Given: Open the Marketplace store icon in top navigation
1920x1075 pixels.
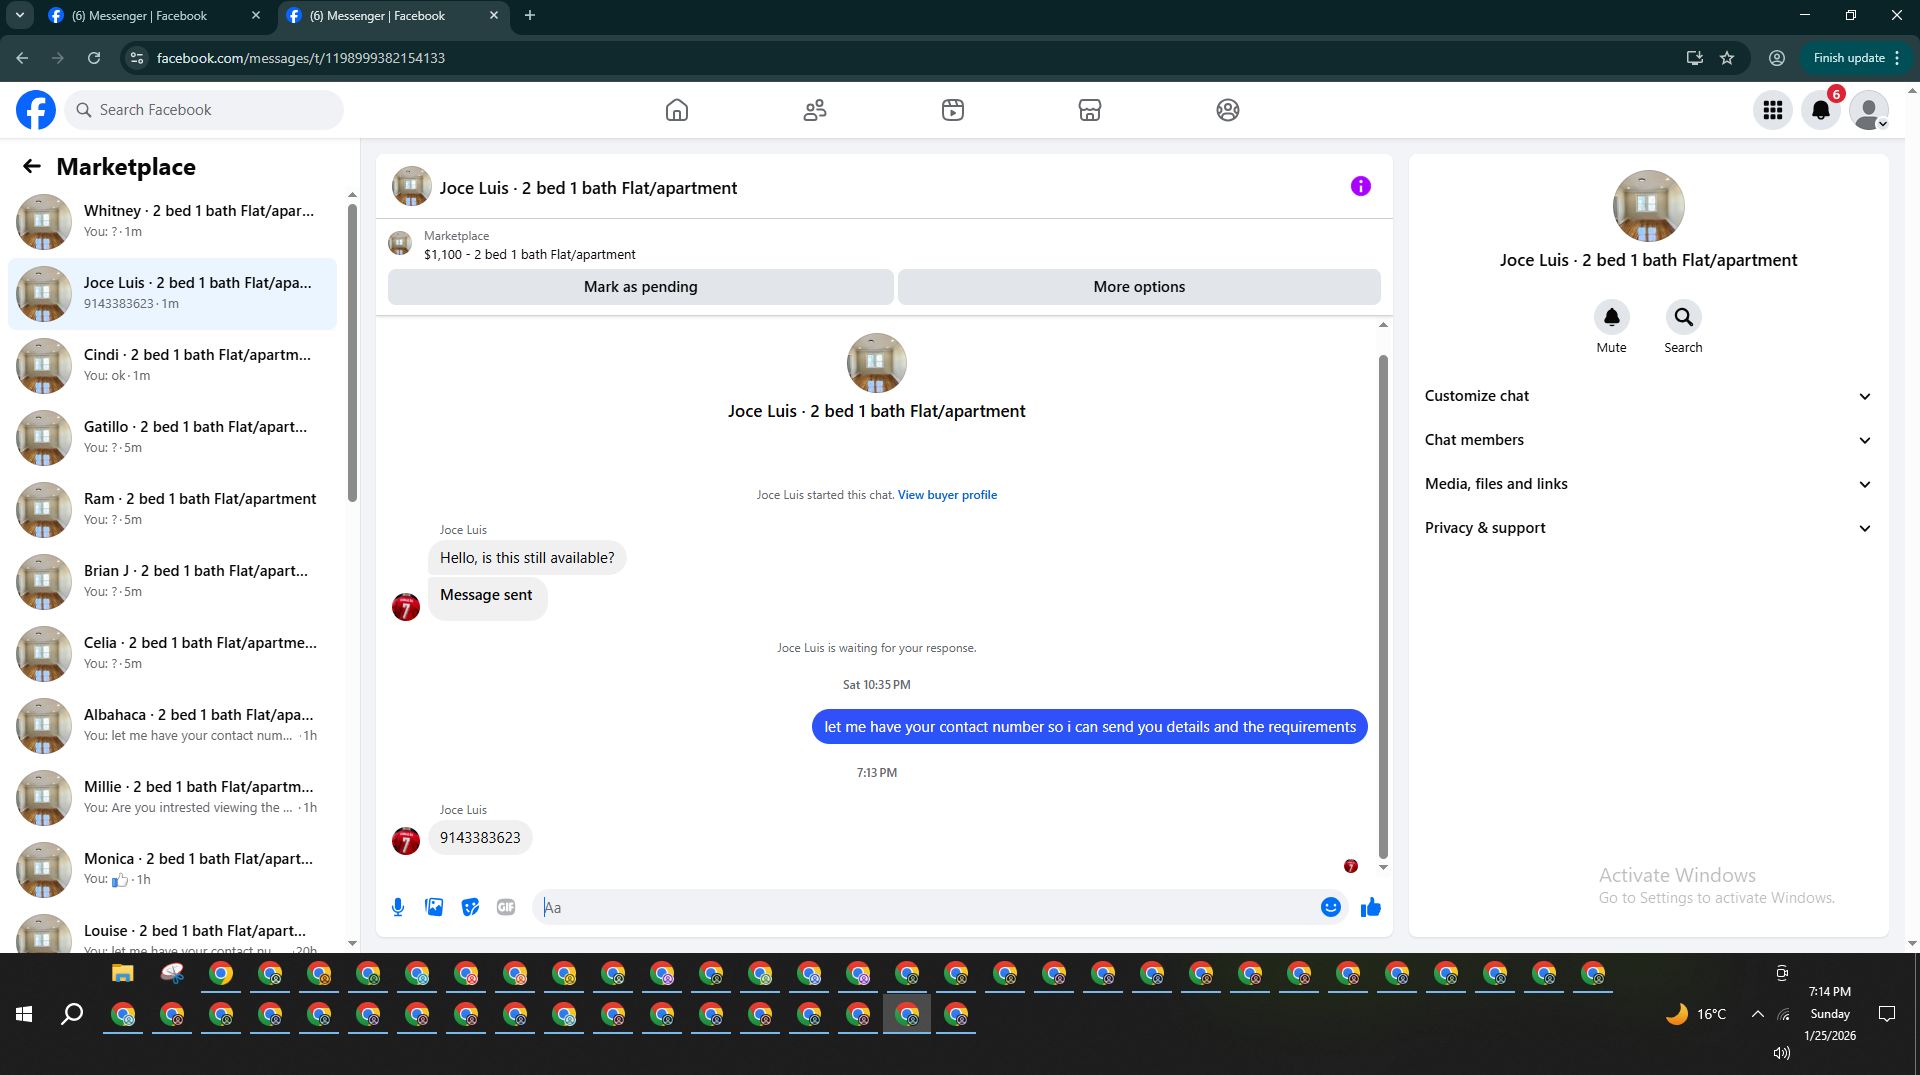Looking at the screenshot, I should pos(1090,110).
